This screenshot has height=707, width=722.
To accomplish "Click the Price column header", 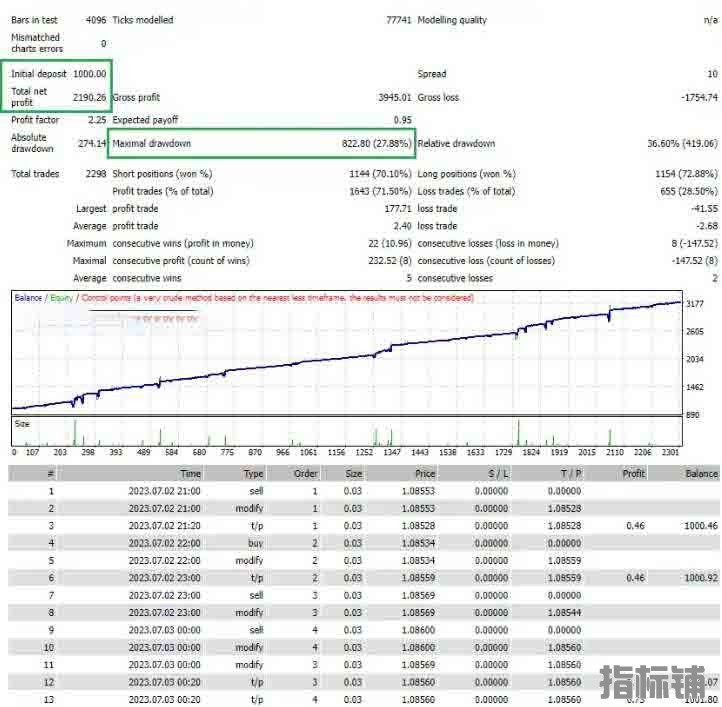I will [x=425, y=473].
